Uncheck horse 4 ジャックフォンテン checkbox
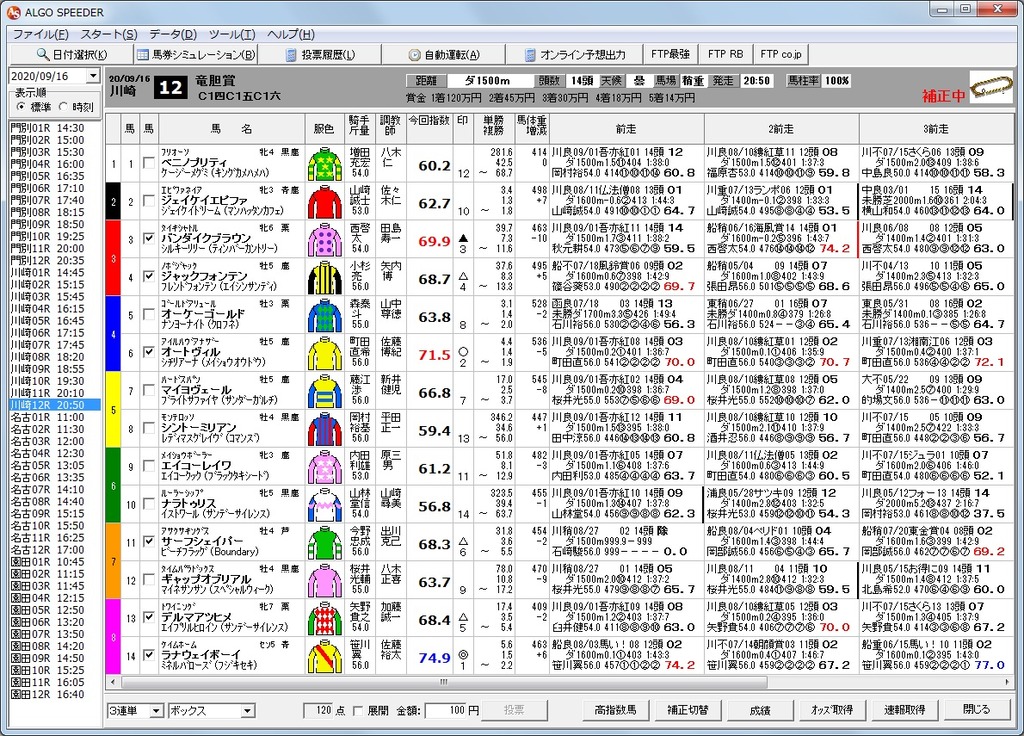This screenshot has width=1024, height=736. 149,276
